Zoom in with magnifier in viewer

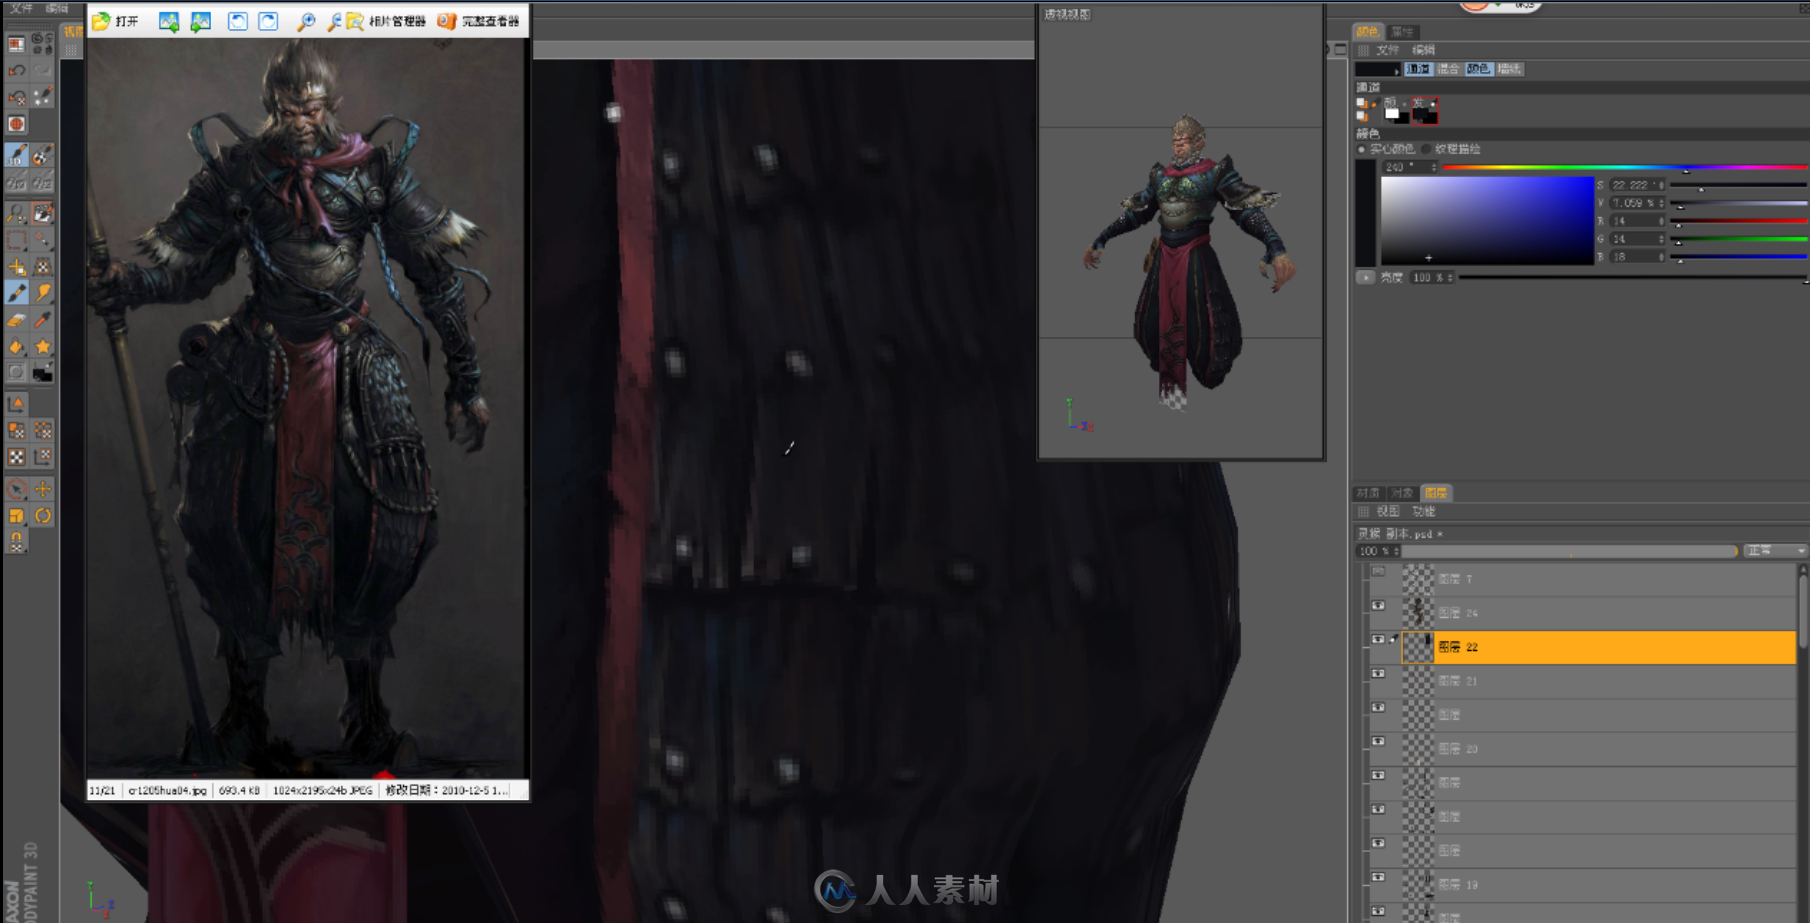(x=306, y=21)
